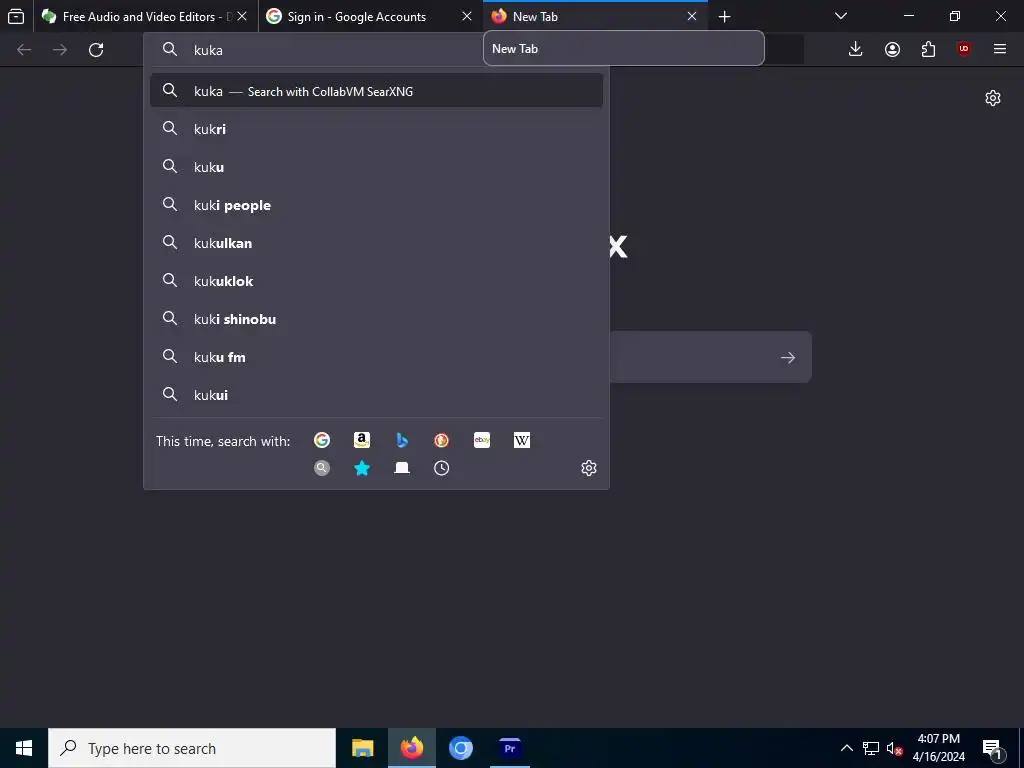This screenshot has height=768, width=1024.
Task: Open the Extensions menu
Action: tap(928, 49)
